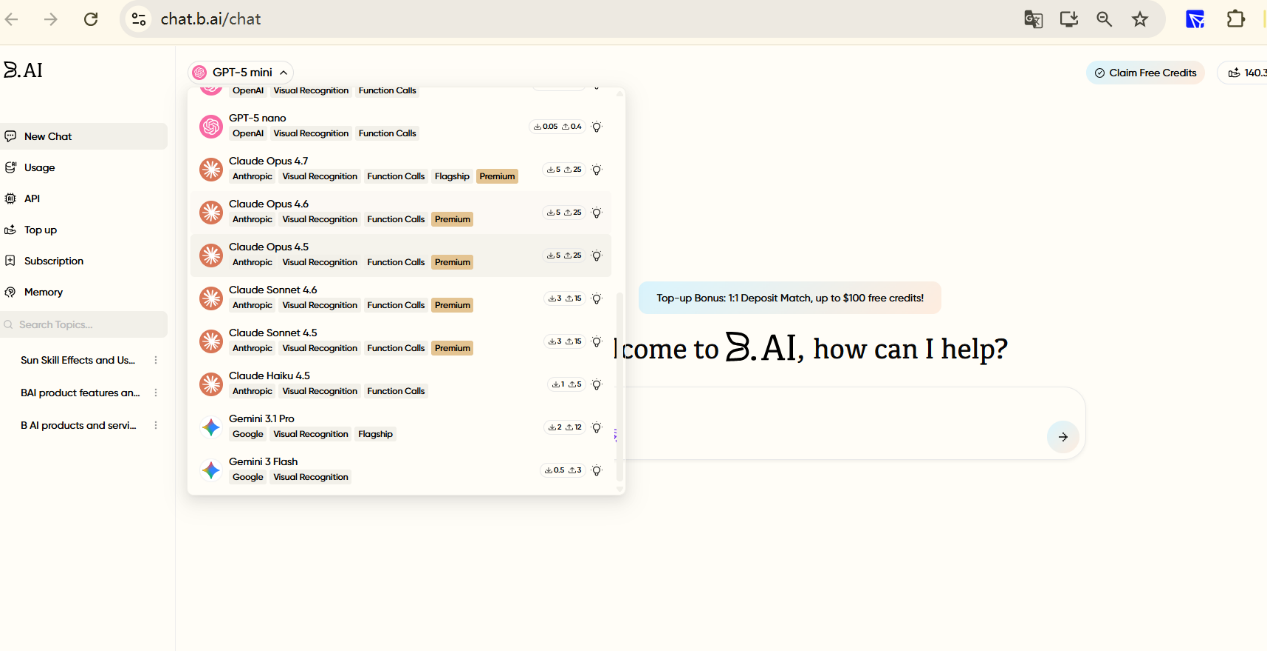Click Visual Recognition tag on Gemini 3 Flash row
Image resolution: width=1267 pixels, height=651 pixels.
311,477
